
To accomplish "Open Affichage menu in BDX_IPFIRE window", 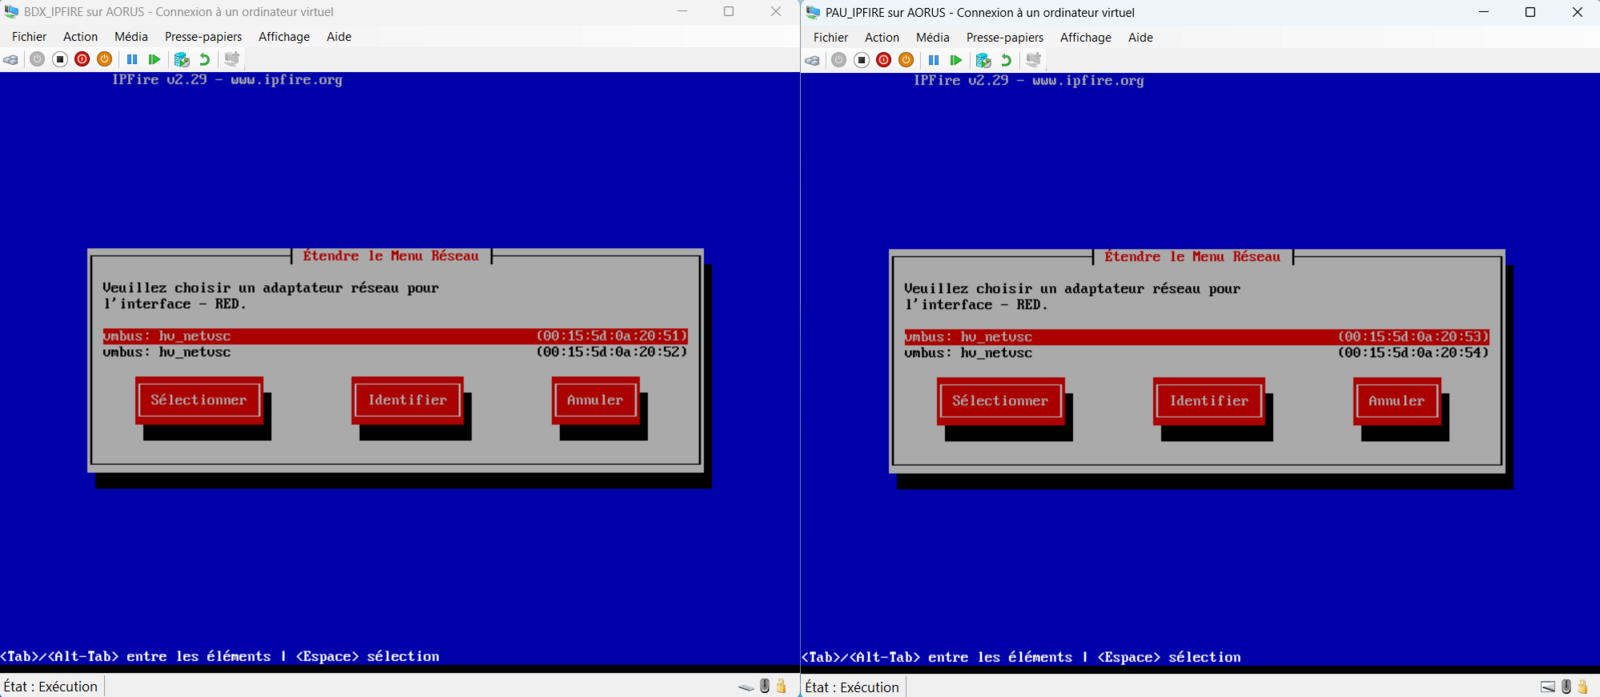I will (x=284, y=37).
